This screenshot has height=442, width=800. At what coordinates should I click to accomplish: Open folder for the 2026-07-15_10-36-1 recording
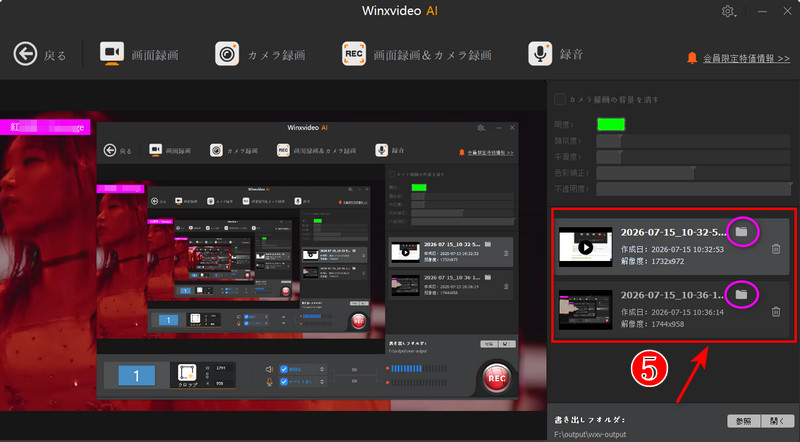pyautogui.click(x=741, y=294)
